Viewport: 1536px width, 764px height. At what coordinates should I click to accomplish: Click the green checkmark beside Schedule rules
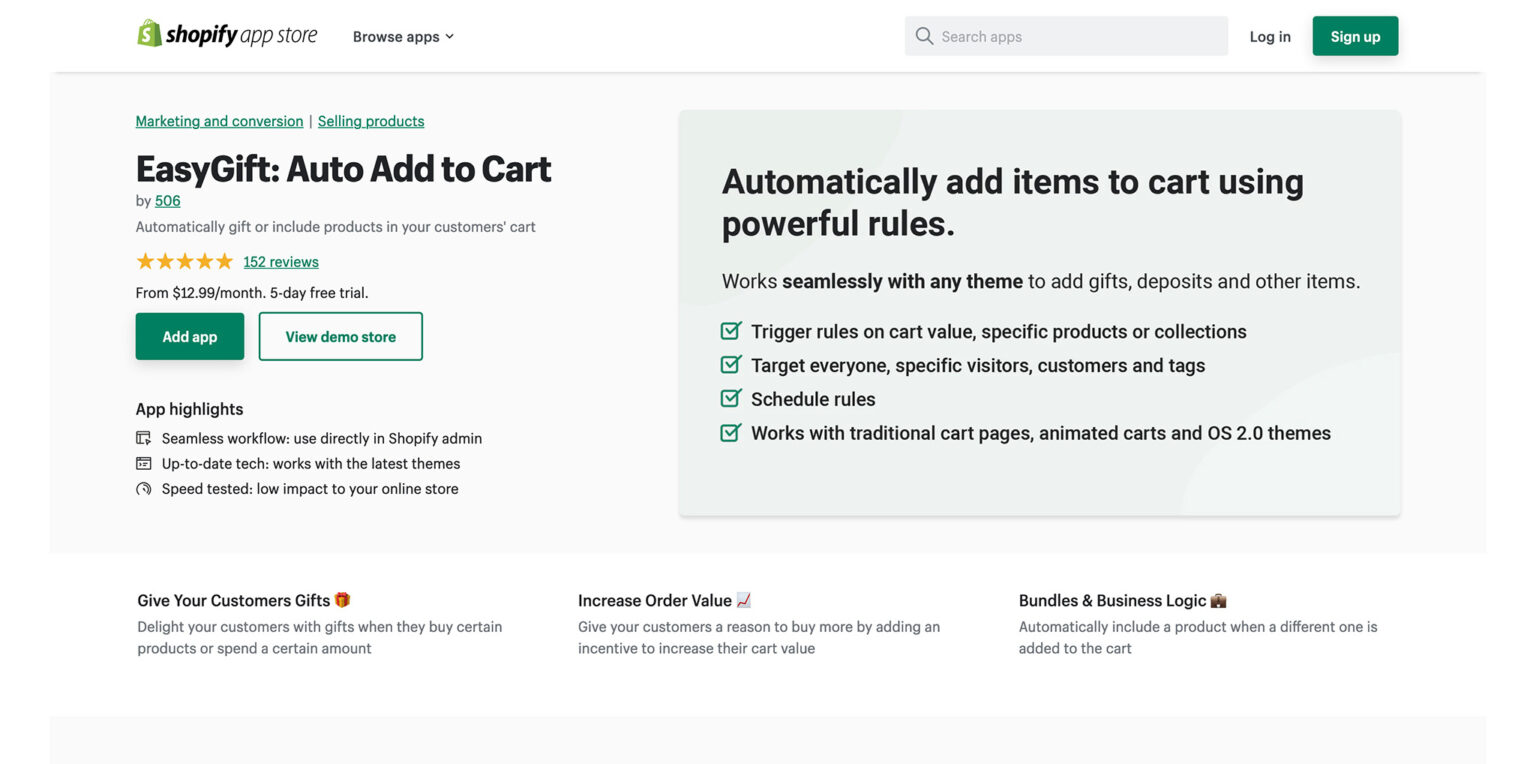pos(730,397)
